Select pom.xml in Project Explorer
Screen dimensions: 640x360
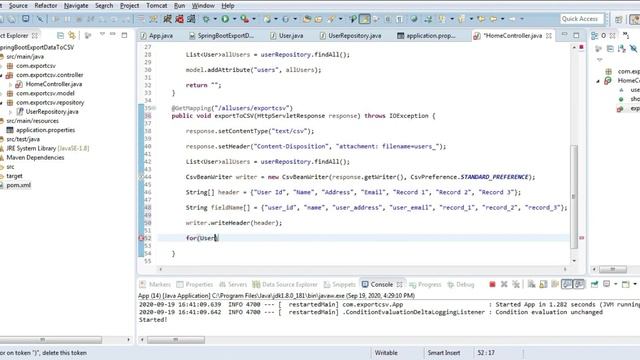pos(18,185)
